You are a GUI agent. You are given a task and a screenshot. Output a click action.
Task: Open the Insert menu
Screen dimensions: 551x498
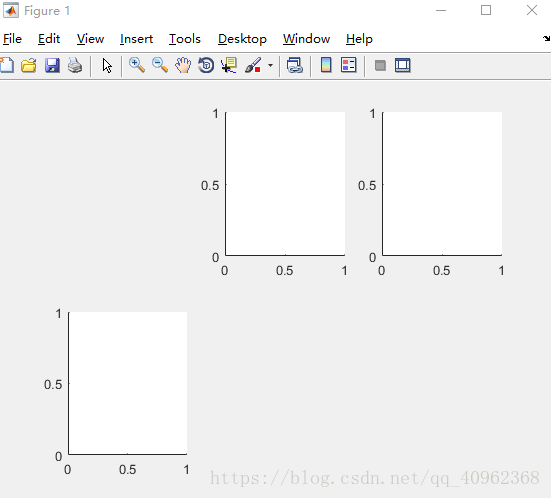[x=136, y=39]
